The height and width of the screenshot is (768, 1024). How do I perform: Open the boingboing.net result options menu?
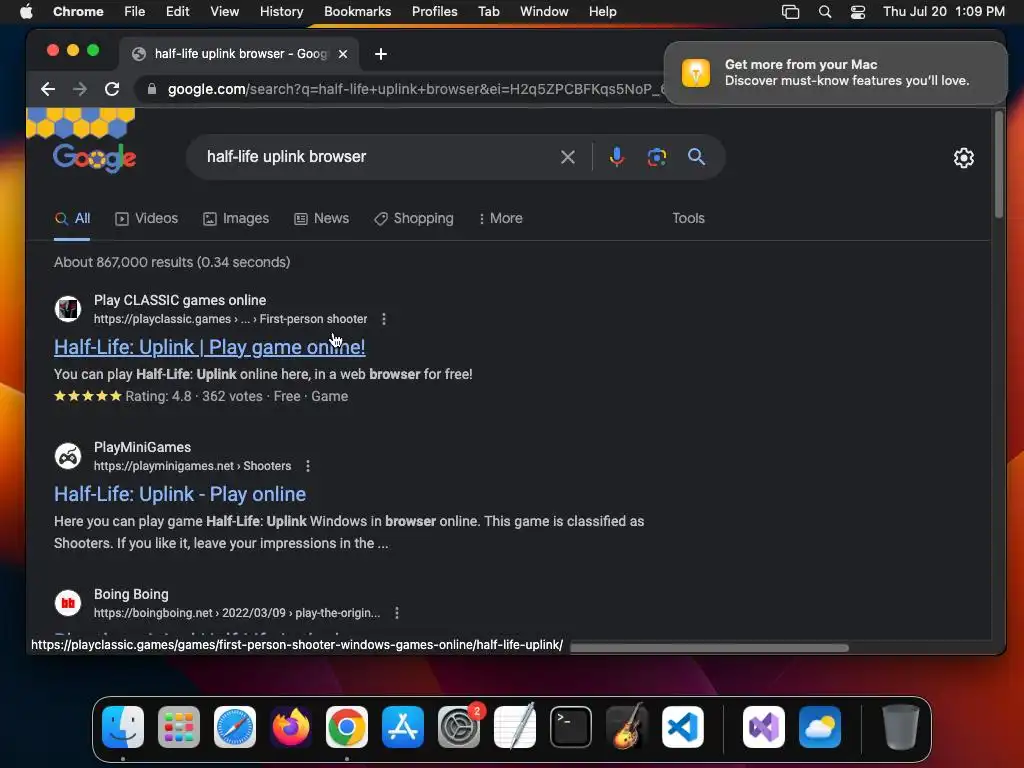pos(397,613)
